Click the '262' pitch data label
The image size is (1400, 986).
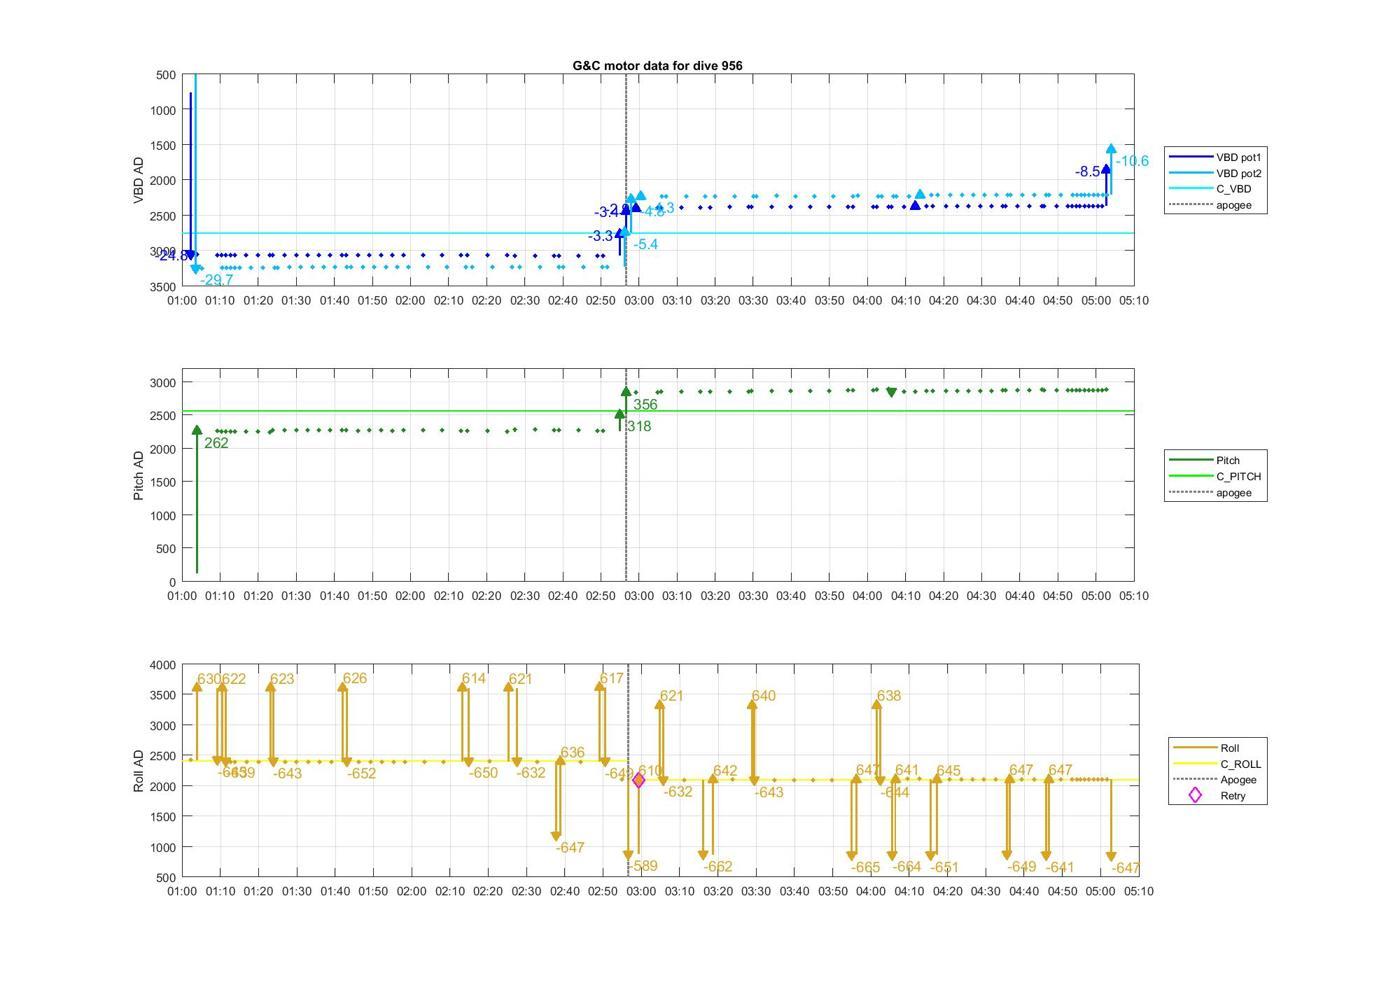coord(216,443)
